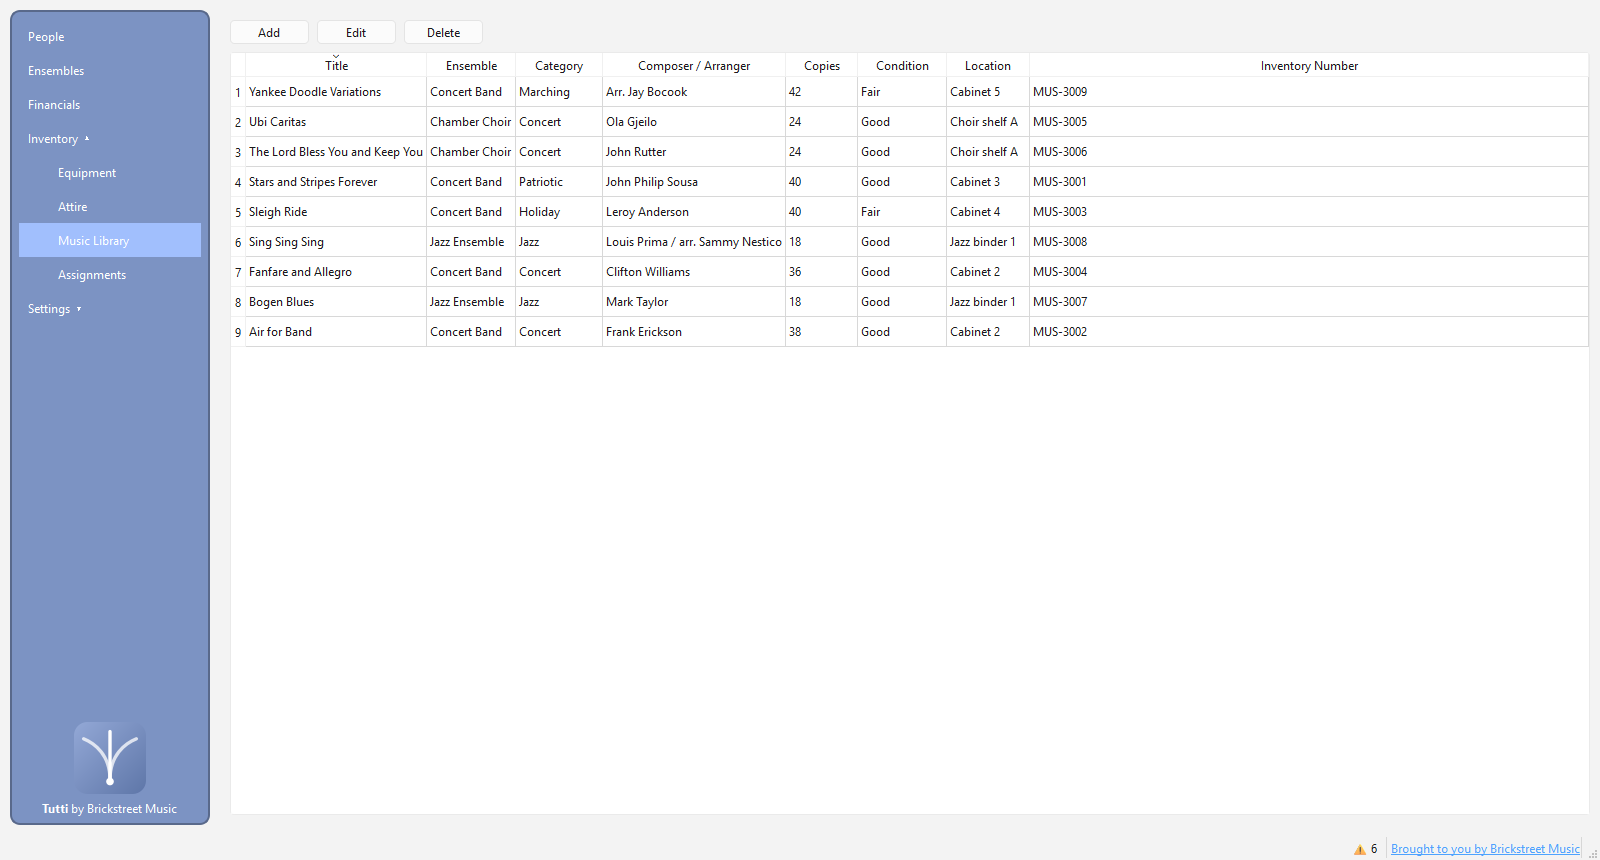Click the warning triangle status icon
The width and height of the screenshot is (1600, 860).
tap(1360, 849)
